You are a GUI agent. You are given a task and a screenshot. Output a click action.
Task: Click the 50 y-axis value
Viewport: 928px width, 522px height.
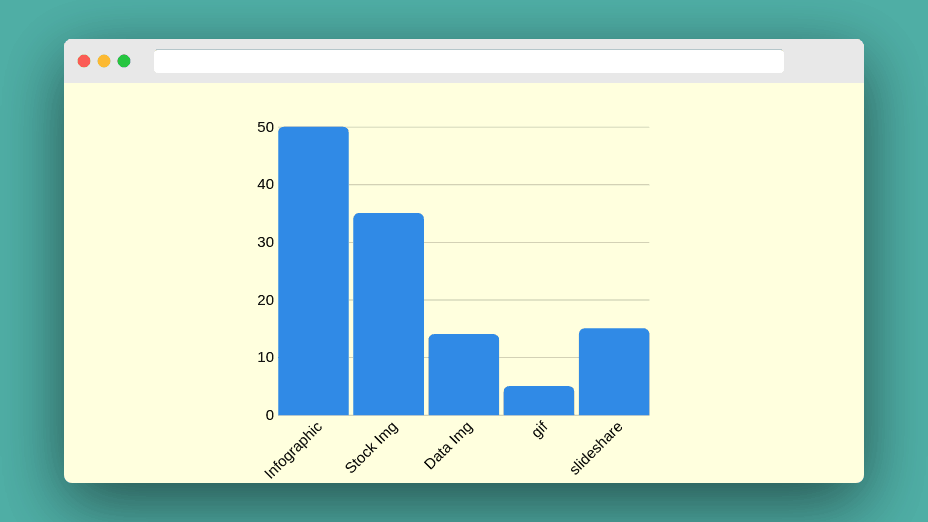pyautogui.click(x=266, y=127)
